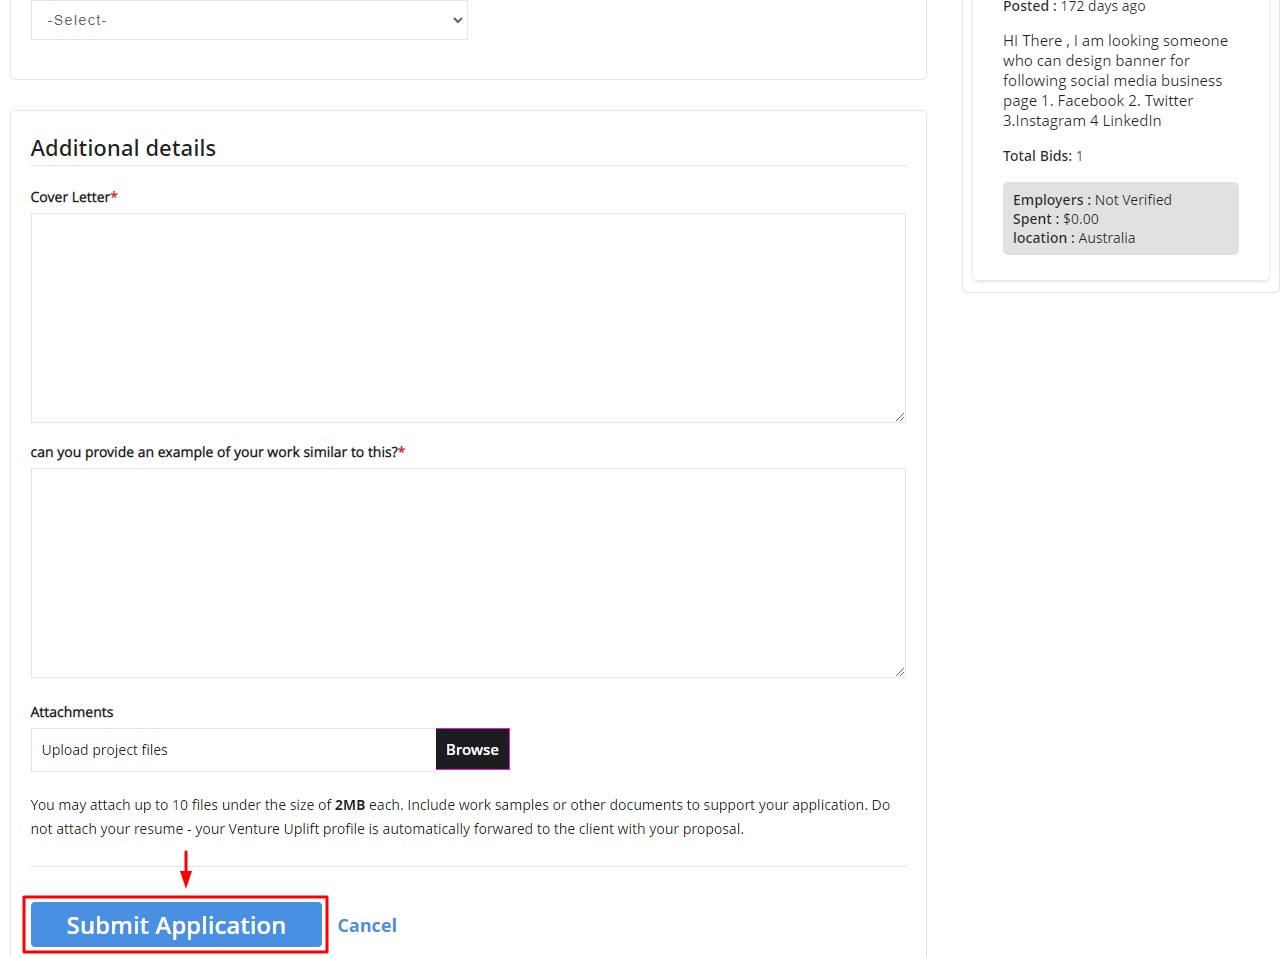The height and width of the screenshot is (957, 1282).
Task: Focus the work example text area
Action: click(468, 572)
